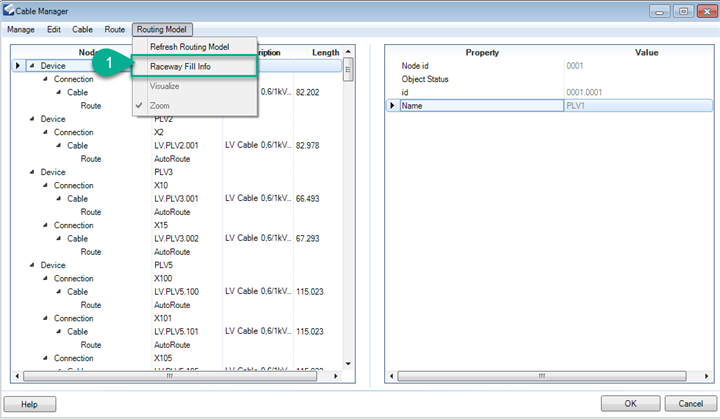Click the id value 0001.0001
Screen dimensions: 720x419
click(x=584, y=92)
